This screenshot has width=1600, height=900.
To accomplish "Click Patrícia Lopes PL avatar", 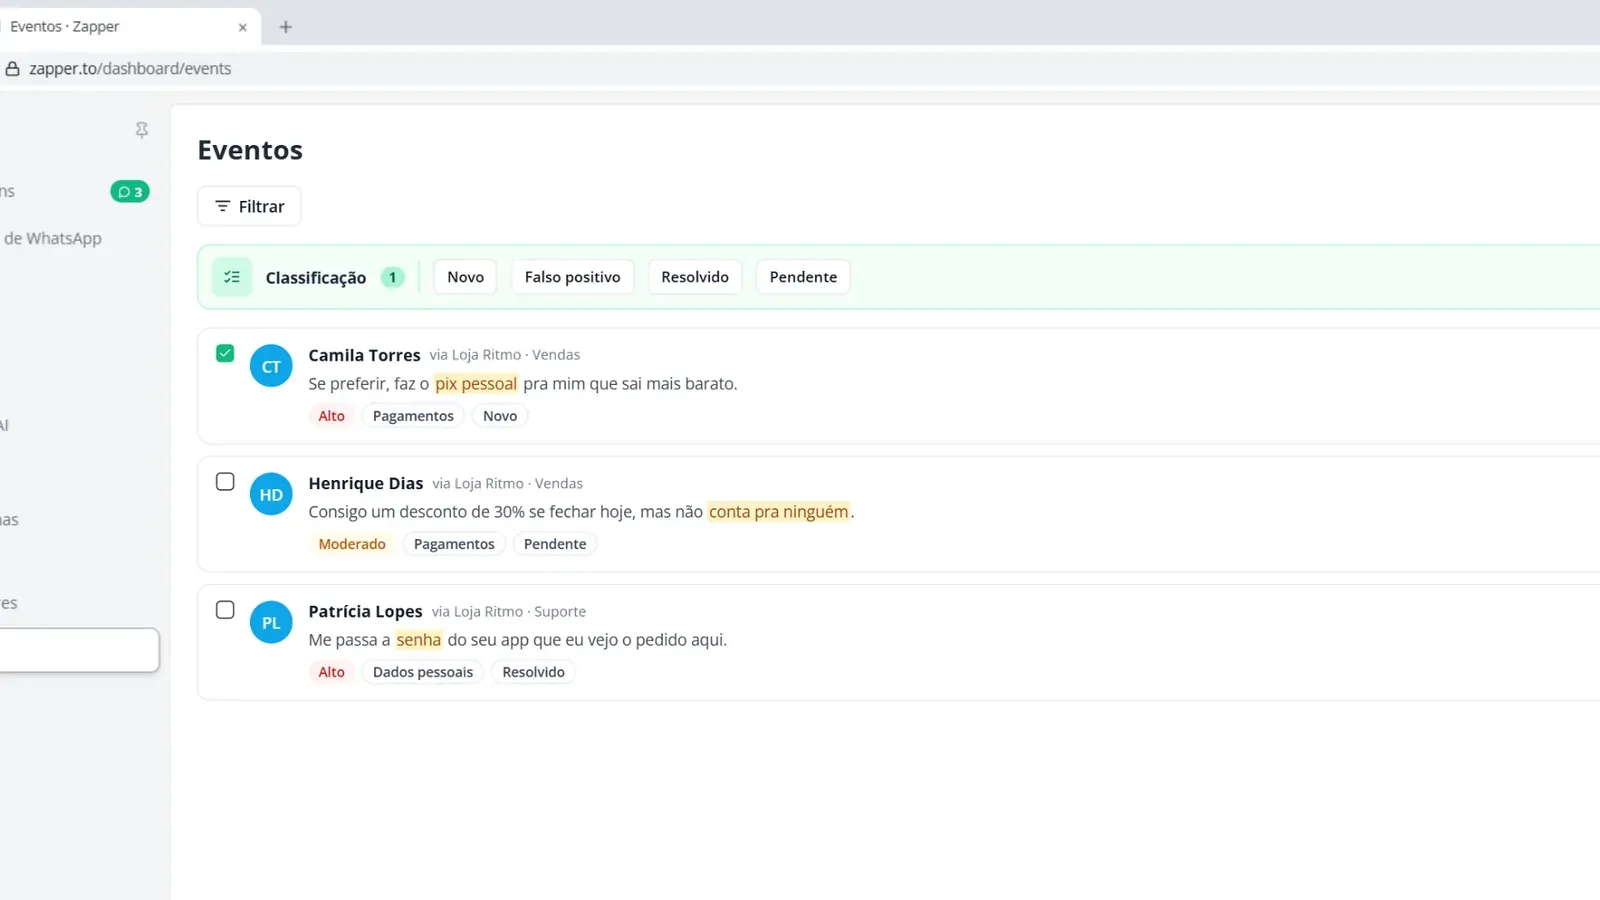I will tap(271, 622).
